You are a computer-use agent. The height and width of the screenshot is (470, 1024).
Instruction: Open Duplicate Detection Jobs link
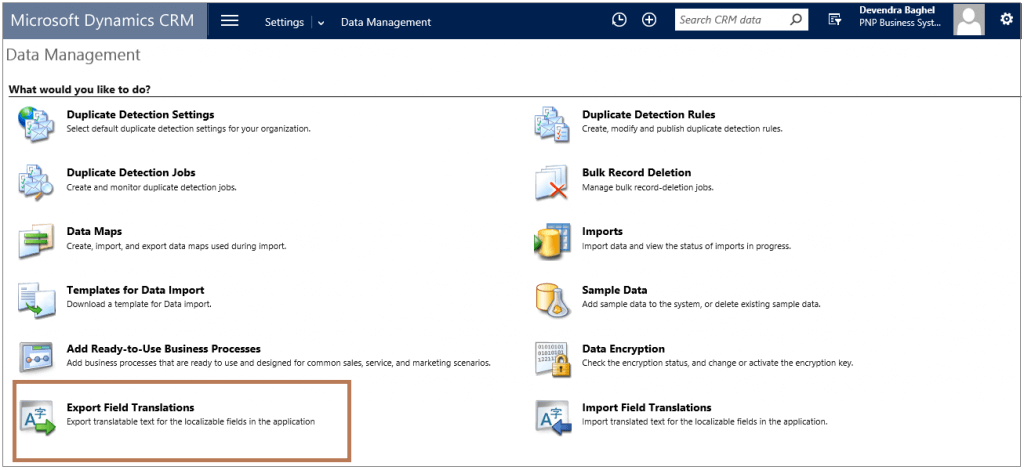click(131, 173)
